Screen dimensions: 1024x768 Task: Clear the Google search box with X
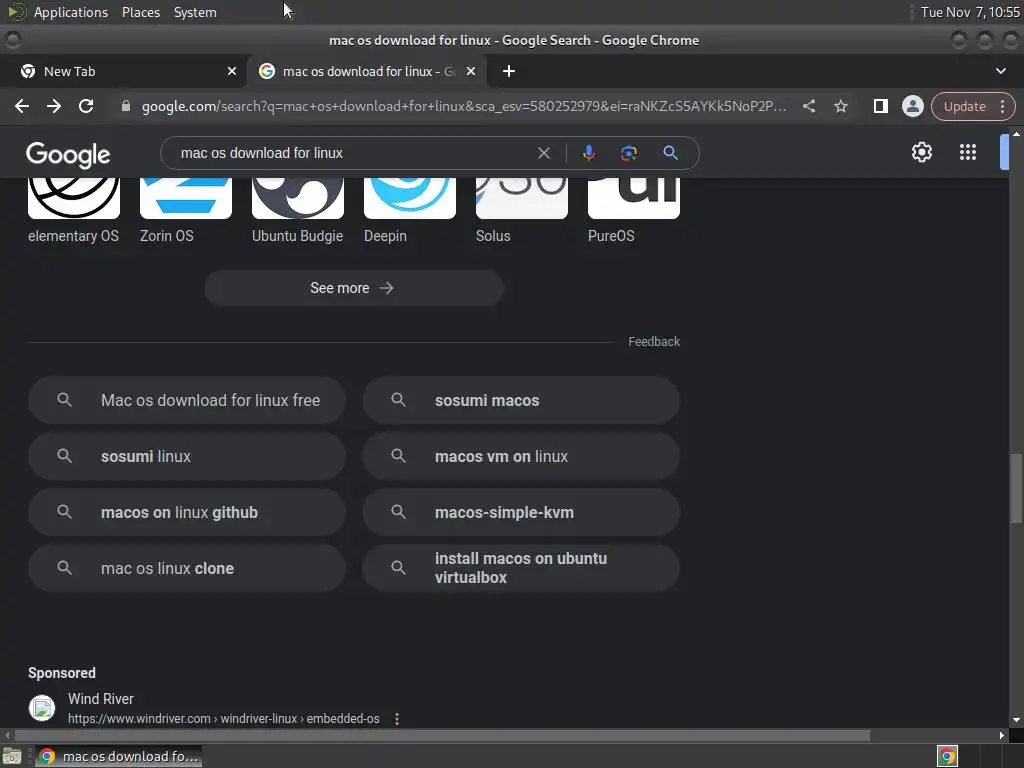(x=543, y=153)
